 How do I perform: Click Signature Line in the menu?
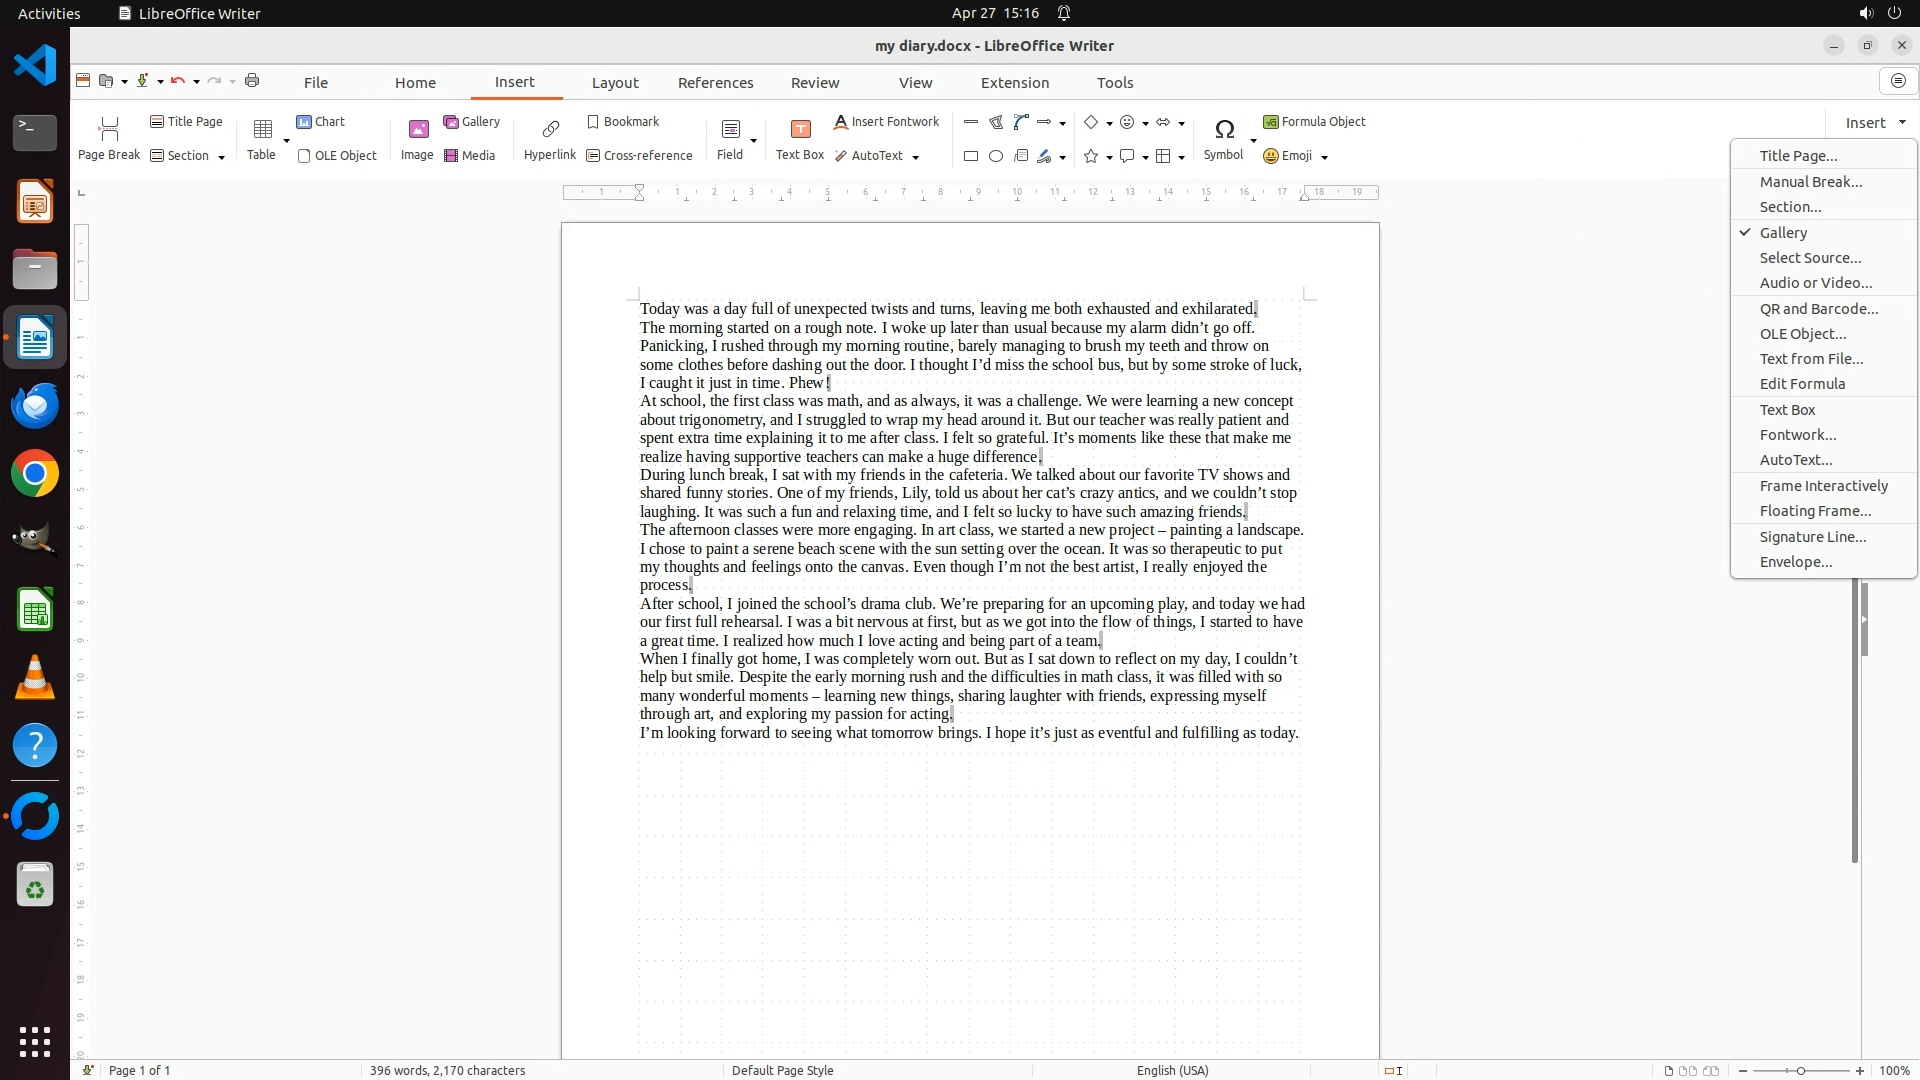tap(1812, 537)
